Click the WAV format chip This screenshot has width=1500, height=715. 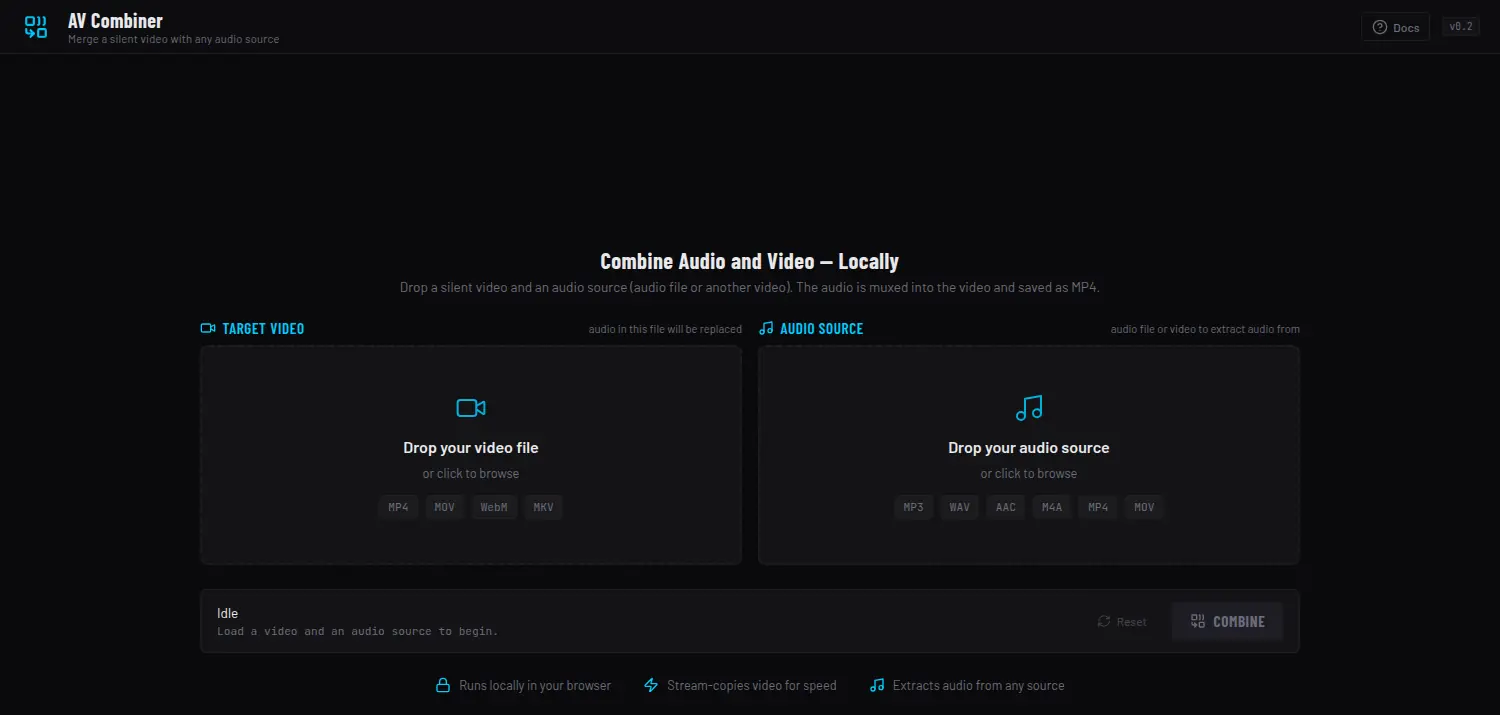click(960, 507)
